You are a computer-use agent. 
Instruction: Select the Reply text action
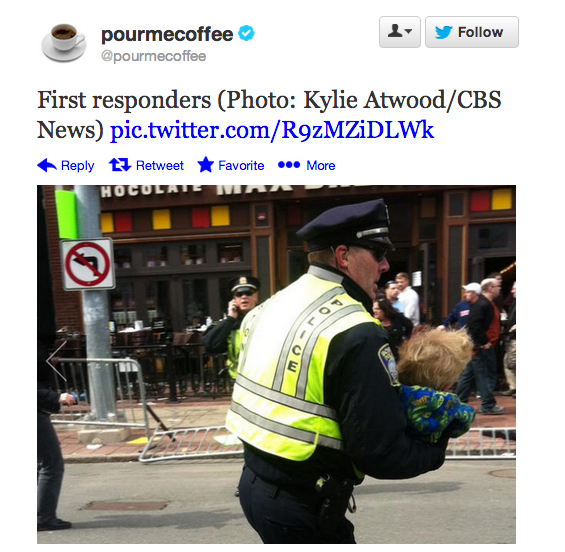coord(77,165)
